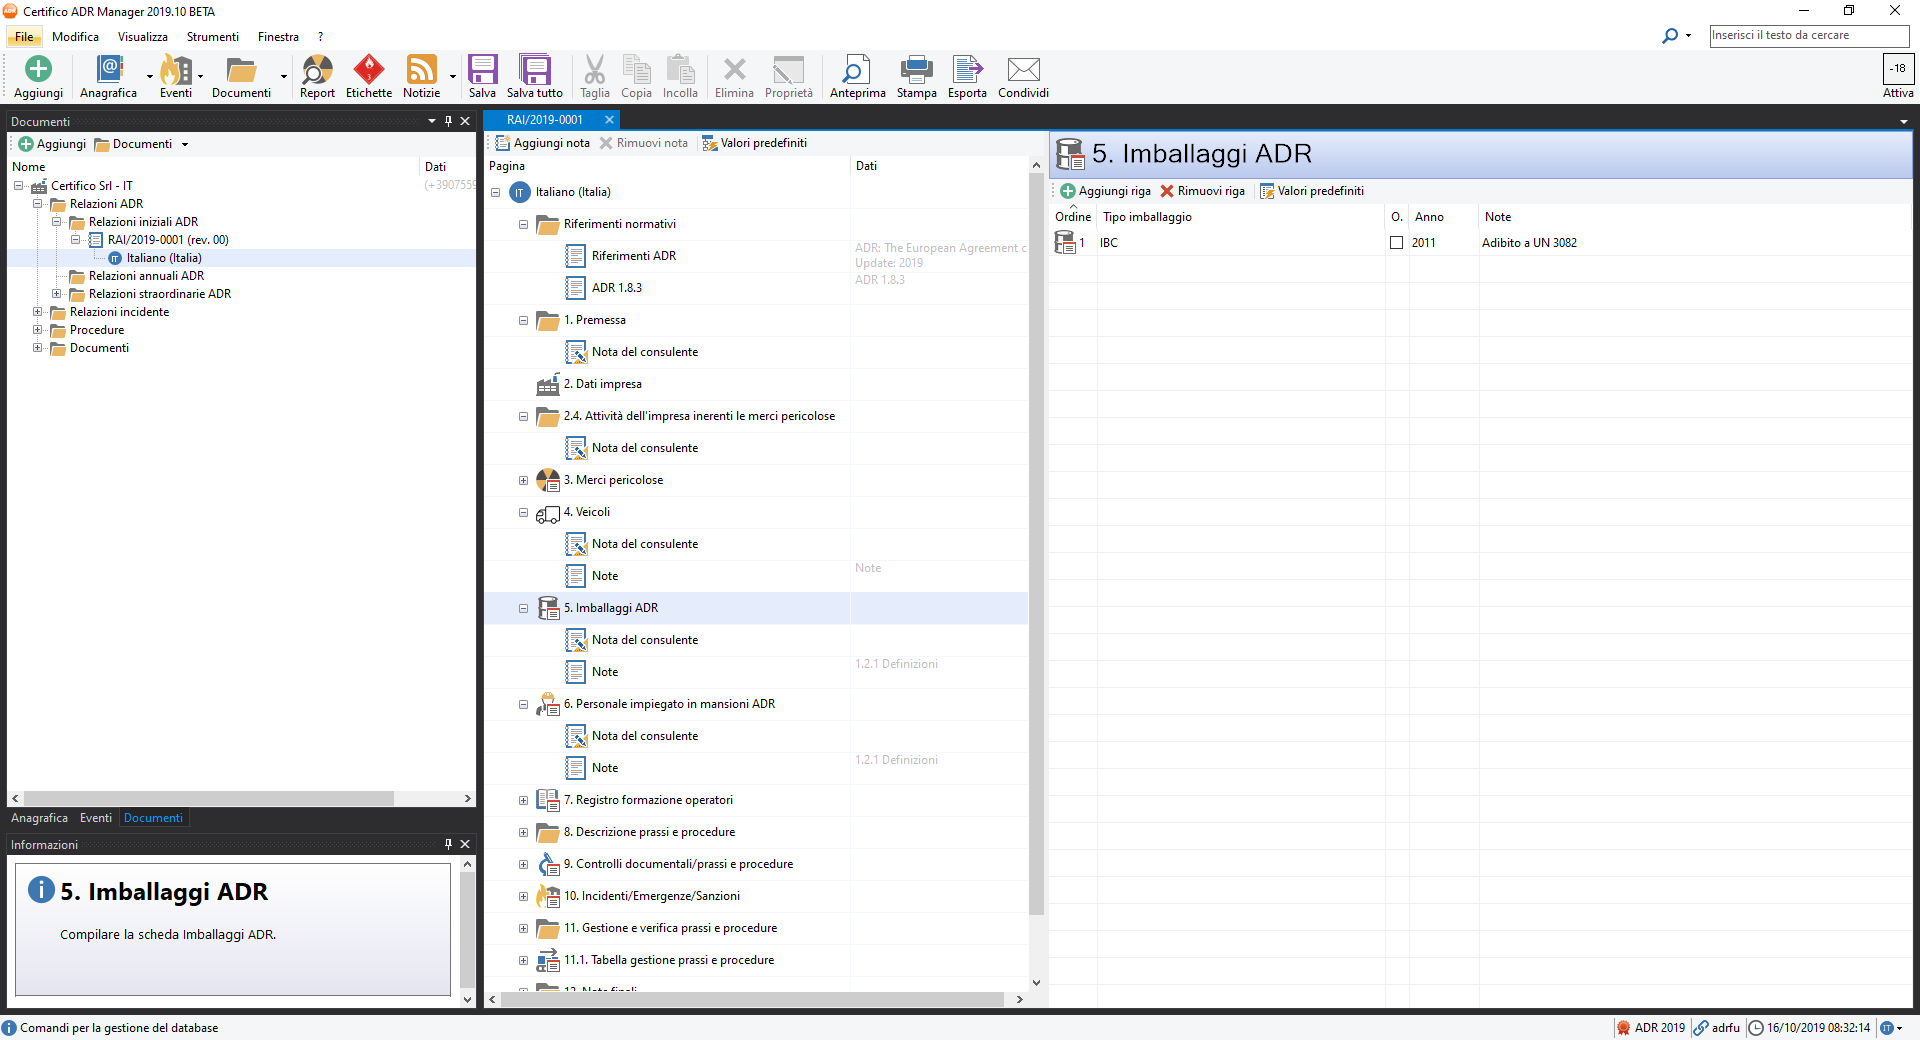Switch to the Anagrafica bottom tab
The height and width of the screenshot is (1040, 1920).
point(39,818)
